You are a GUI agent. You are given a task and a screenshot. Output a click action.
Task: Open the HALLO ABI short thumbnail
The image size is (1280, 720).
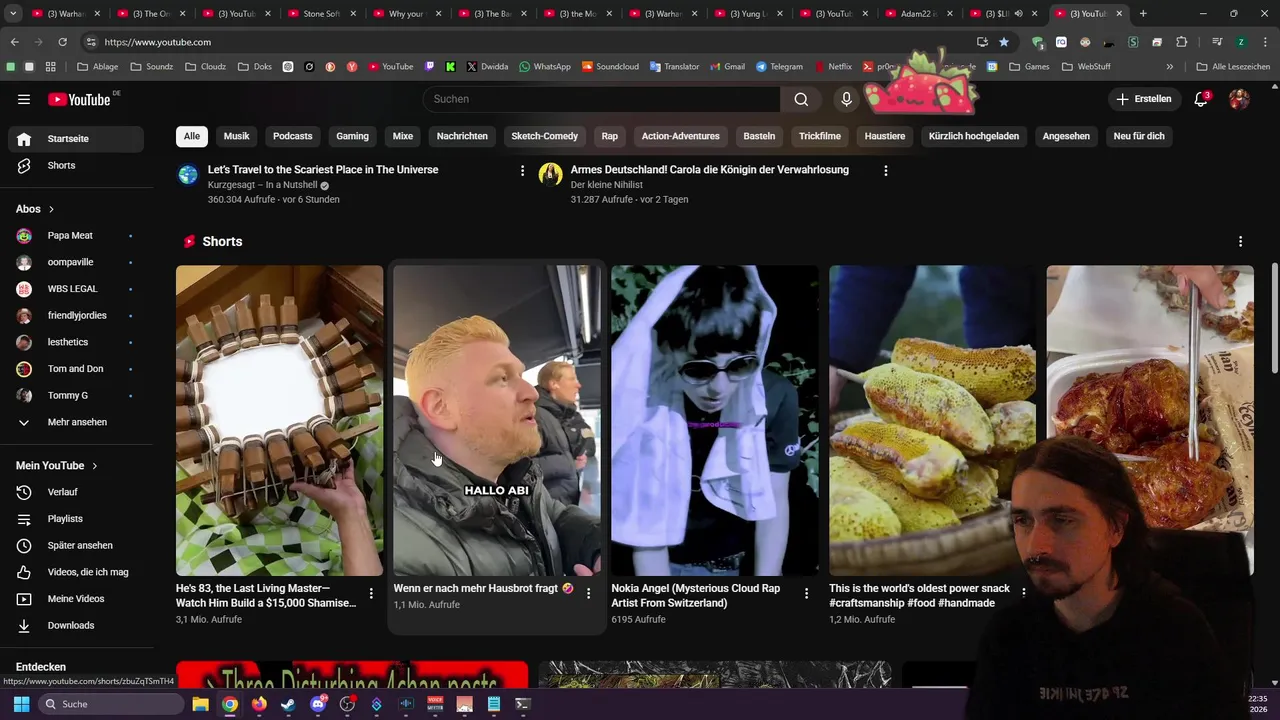(x=497, y=420)
